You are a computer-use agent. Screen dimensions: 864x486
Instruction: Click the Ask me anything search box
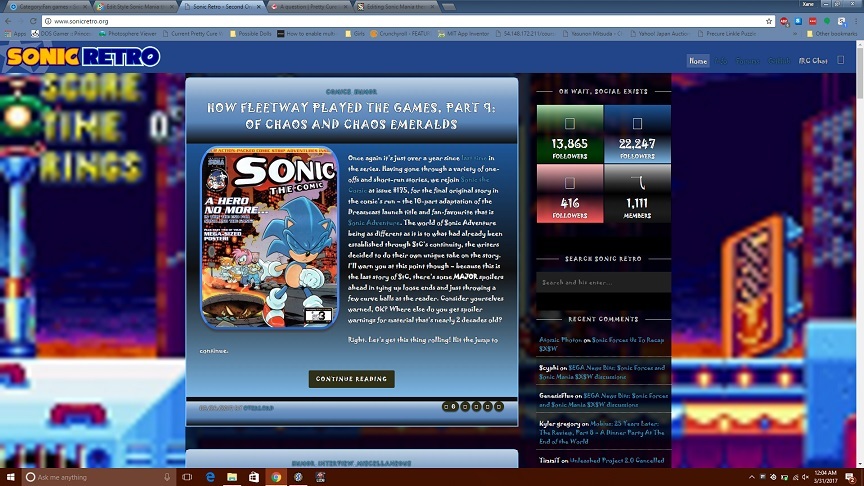click(98, 477)
